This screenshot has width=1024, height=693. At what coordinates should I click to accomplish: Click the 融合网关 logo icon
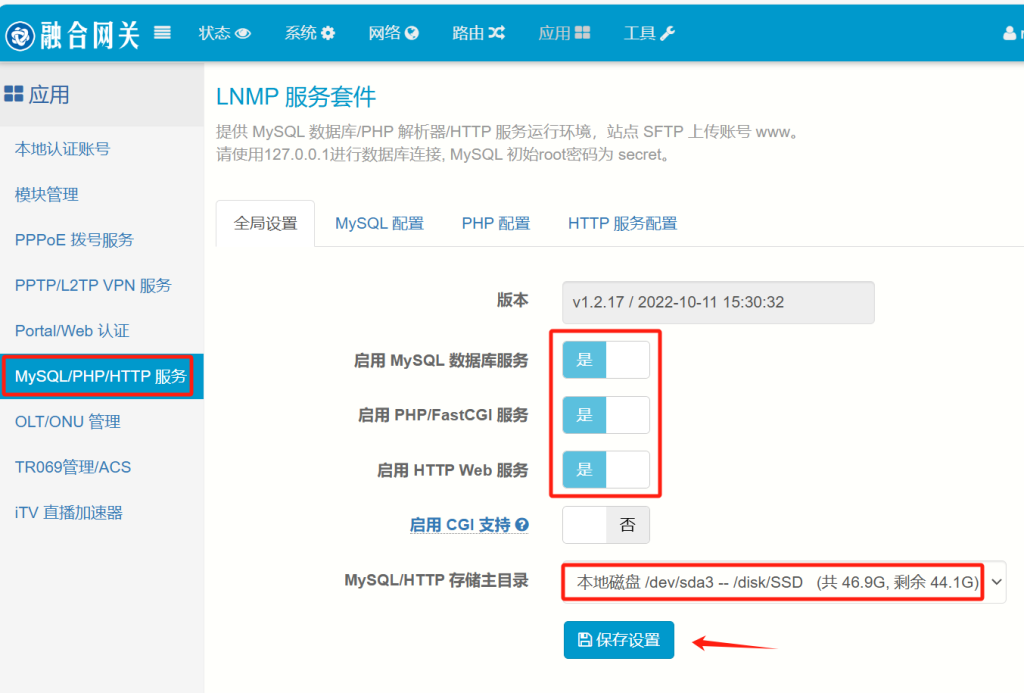(20, 35)
